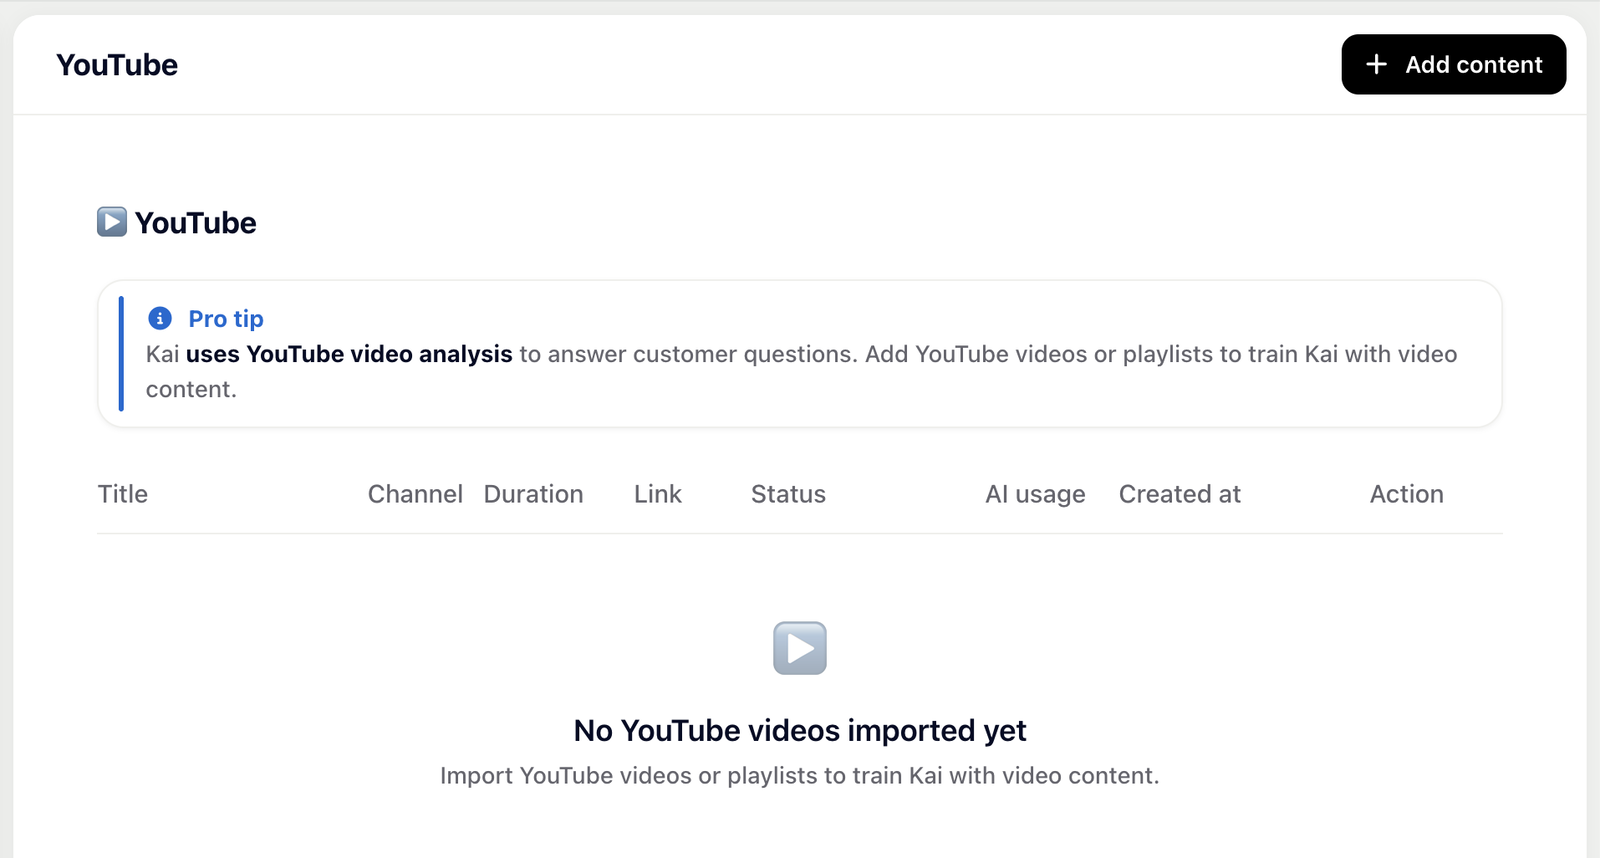The image size is (1600, 858).
Task: Click the play icon beside YouTube section heading
Action: pyautogui.click(x=112, y=222)
